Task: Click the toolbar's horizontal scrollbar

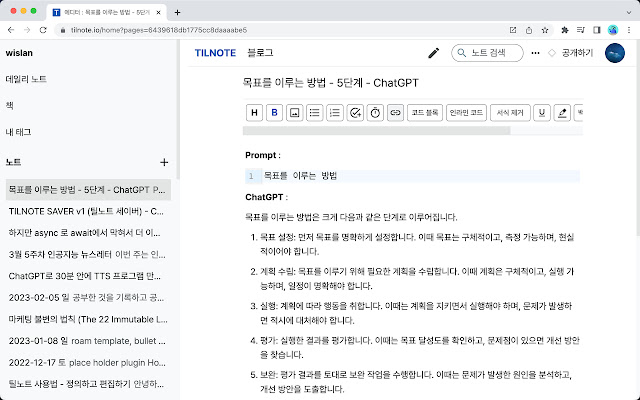Action: point(376,131)
